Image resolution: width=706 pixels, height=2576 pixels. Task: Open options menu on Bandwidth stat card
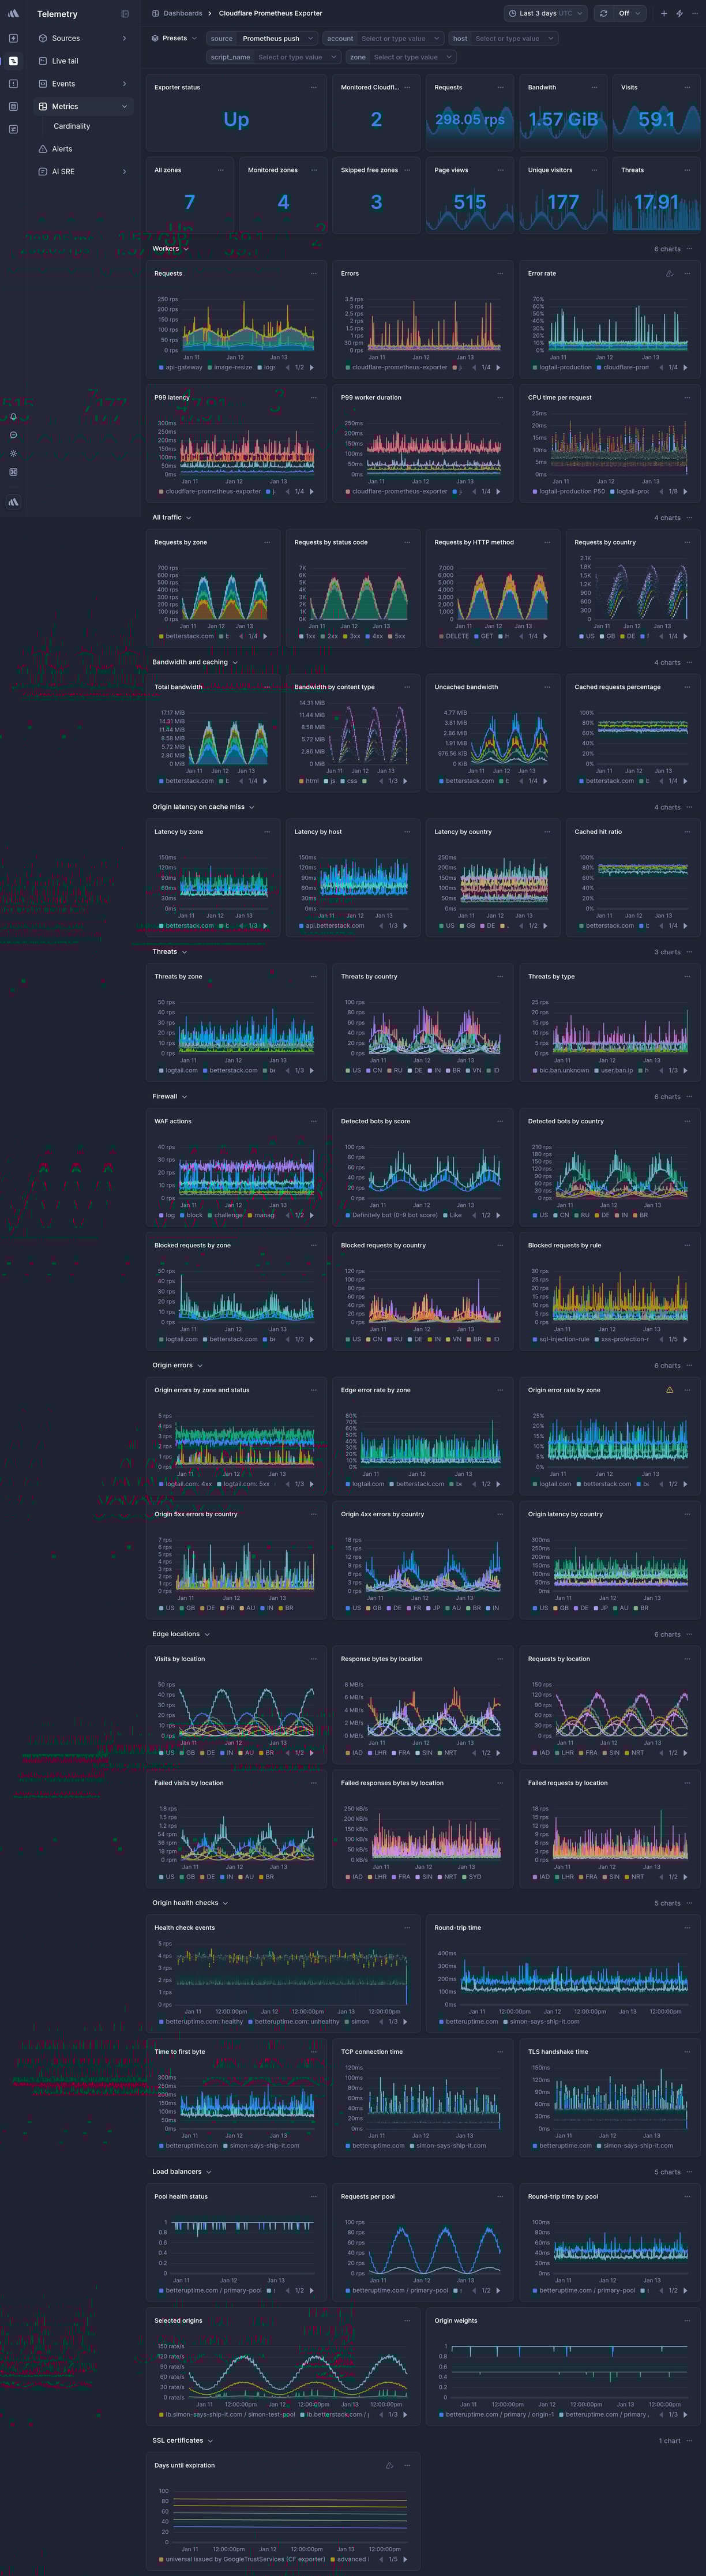point(594,87)
